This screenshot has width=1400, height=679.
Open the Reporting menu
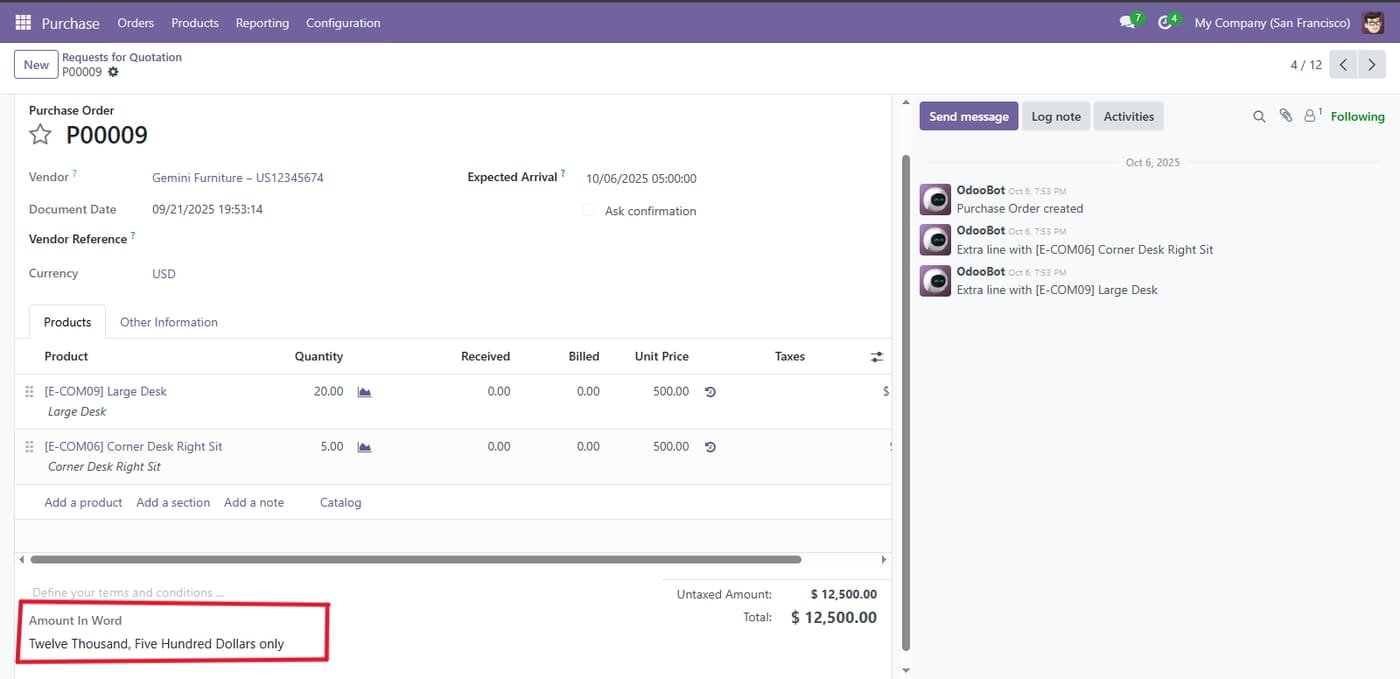[262, 23]
